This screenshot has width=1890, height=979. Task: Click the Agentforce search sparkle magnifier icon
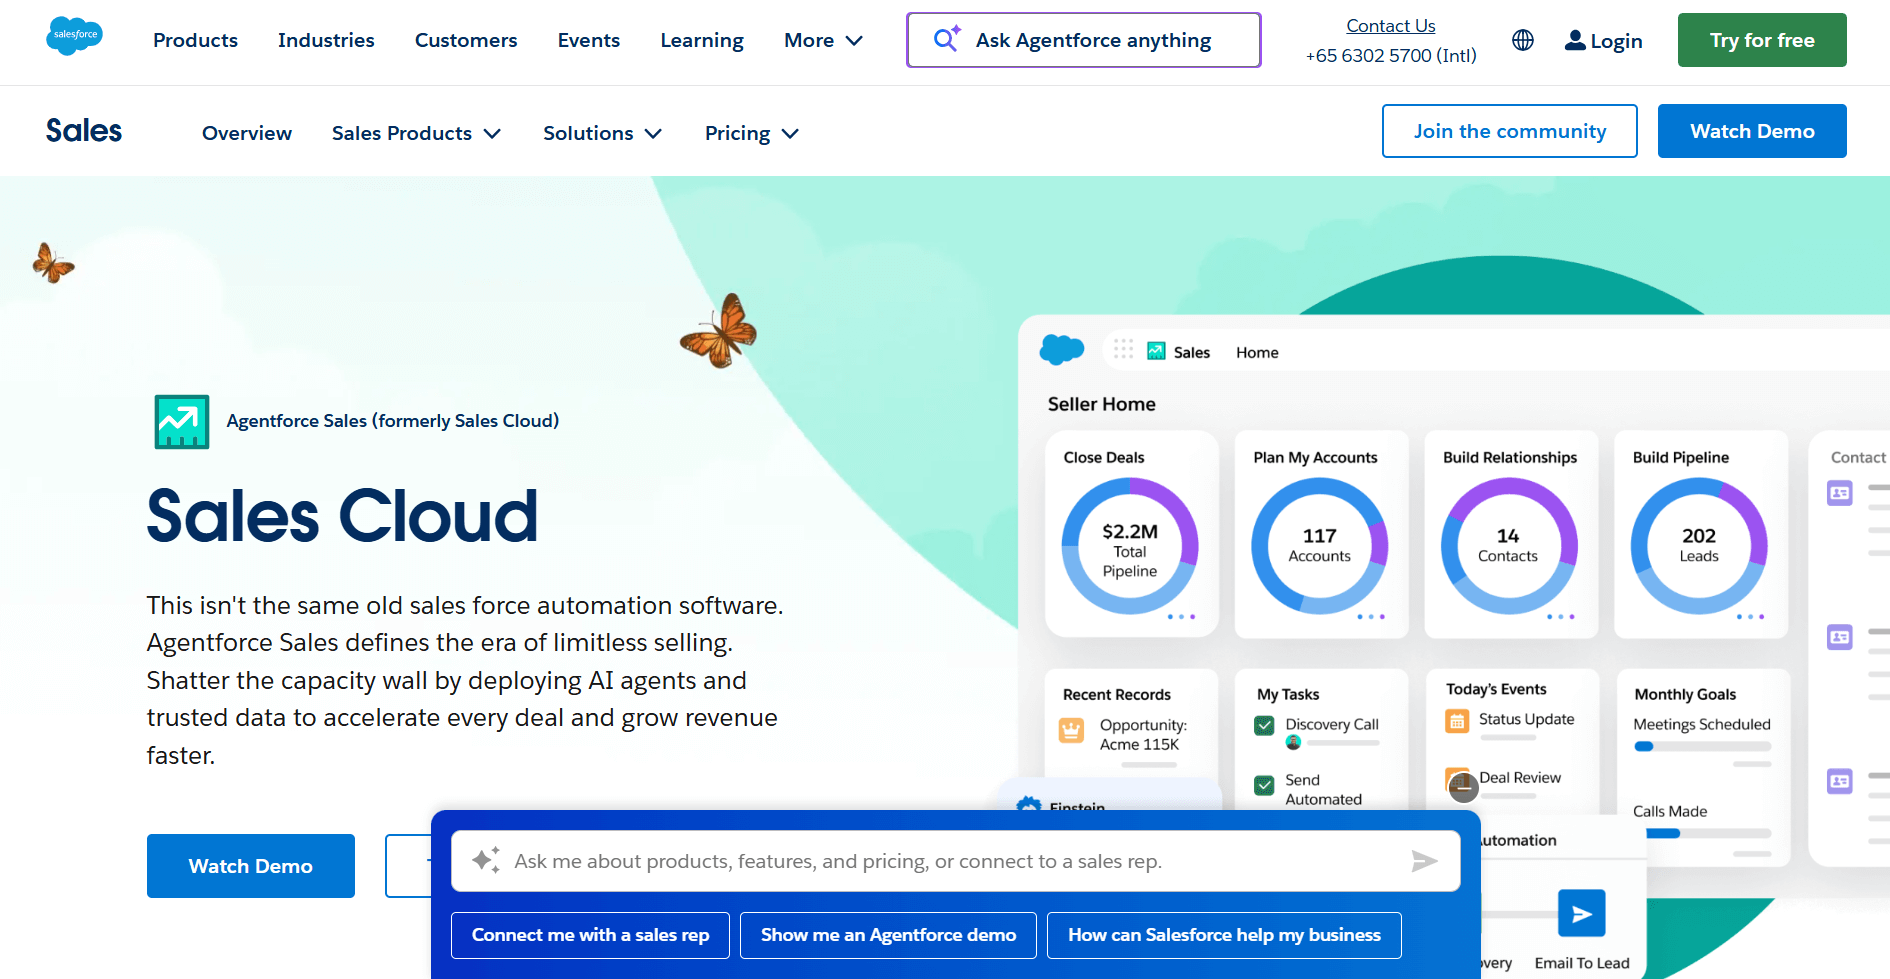[946, 38]
